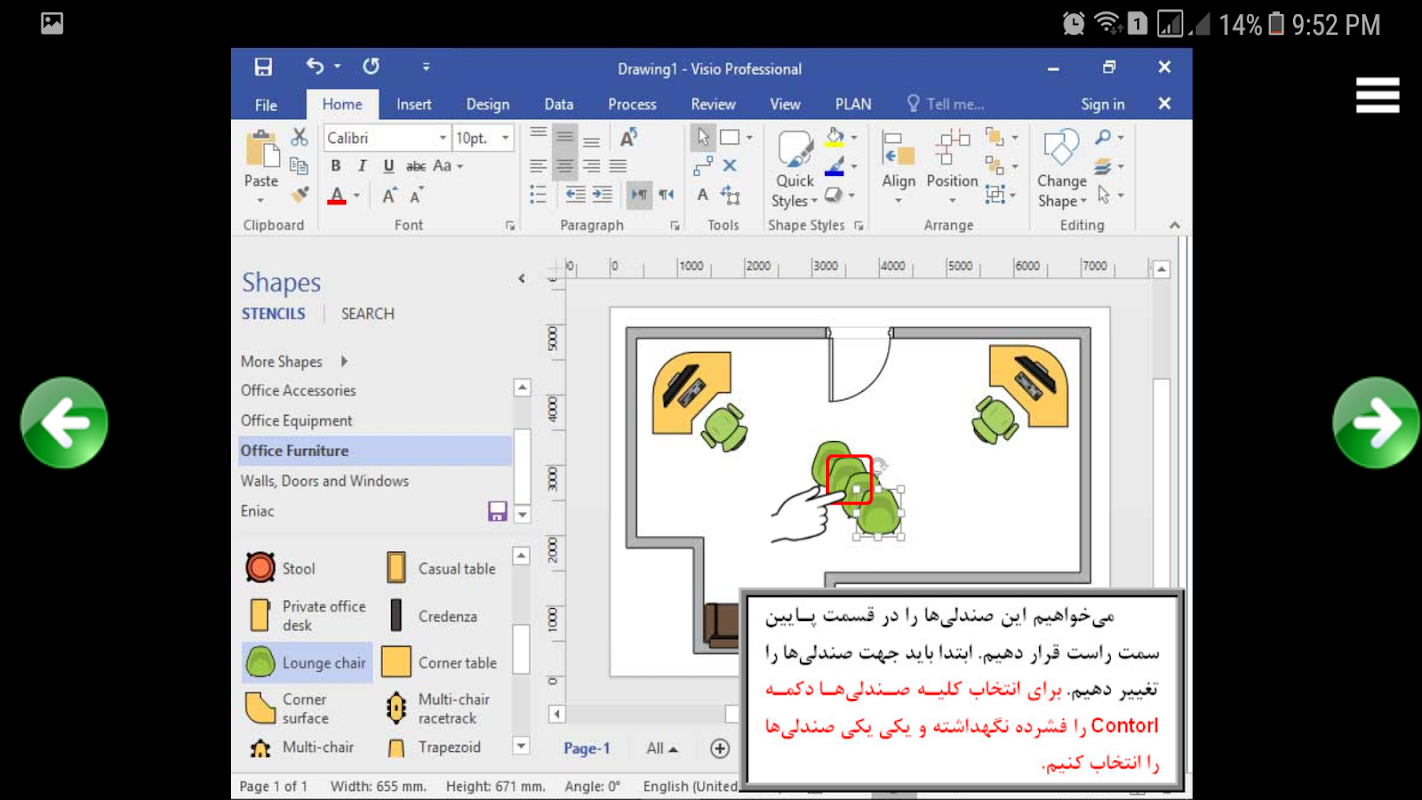Click the Paste clipboard icon

tap(262, 150)
